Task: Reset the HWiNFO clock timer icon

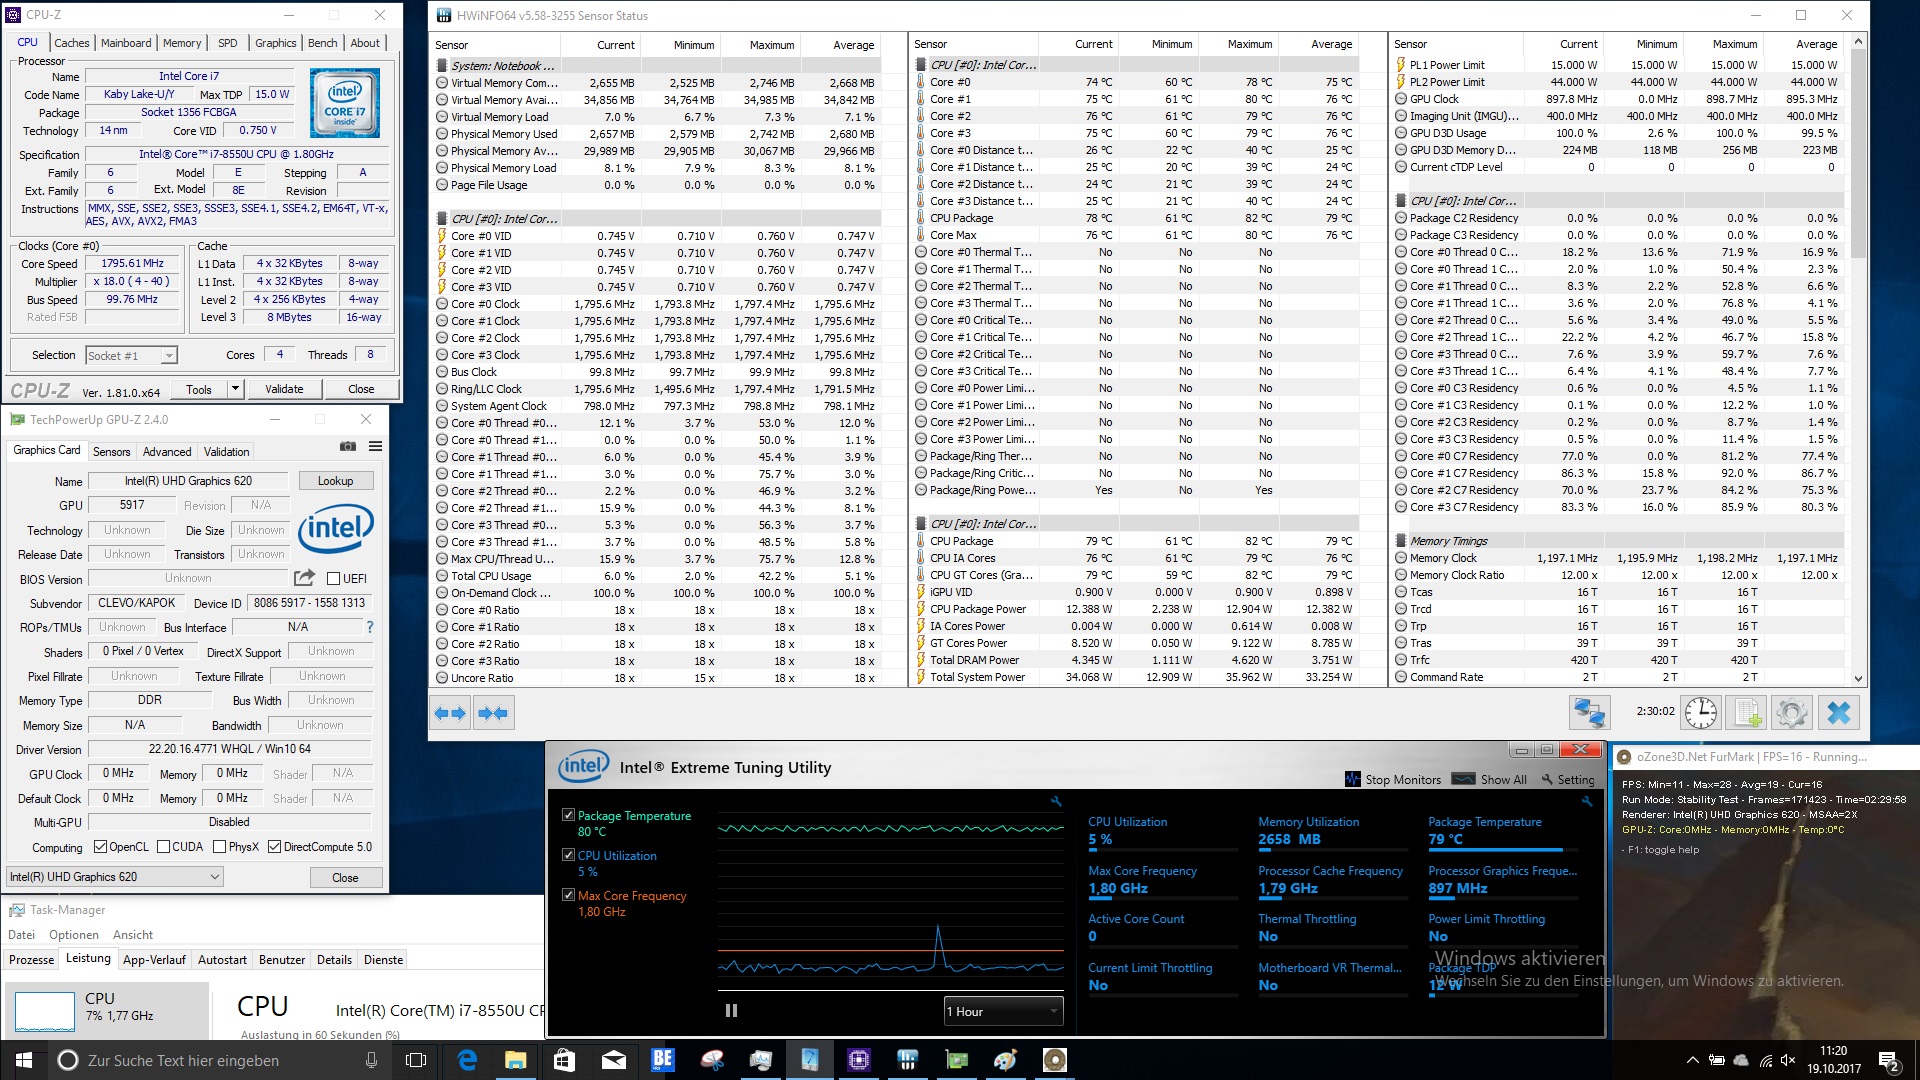Action: (1700, 712)
